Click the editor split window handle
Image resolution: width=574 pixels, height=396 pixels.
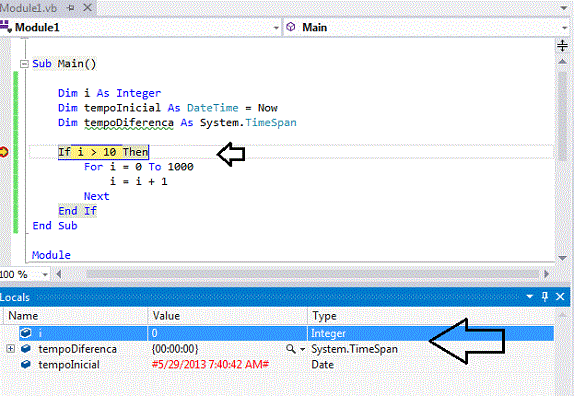coord(562,46)
